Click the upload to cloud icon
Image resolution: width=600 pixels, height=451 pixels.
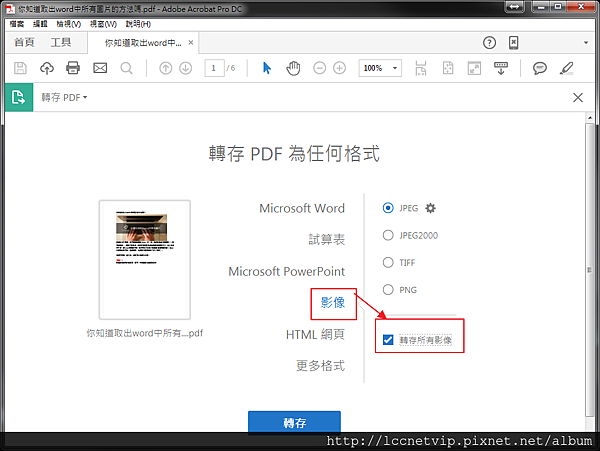point(47,68)
